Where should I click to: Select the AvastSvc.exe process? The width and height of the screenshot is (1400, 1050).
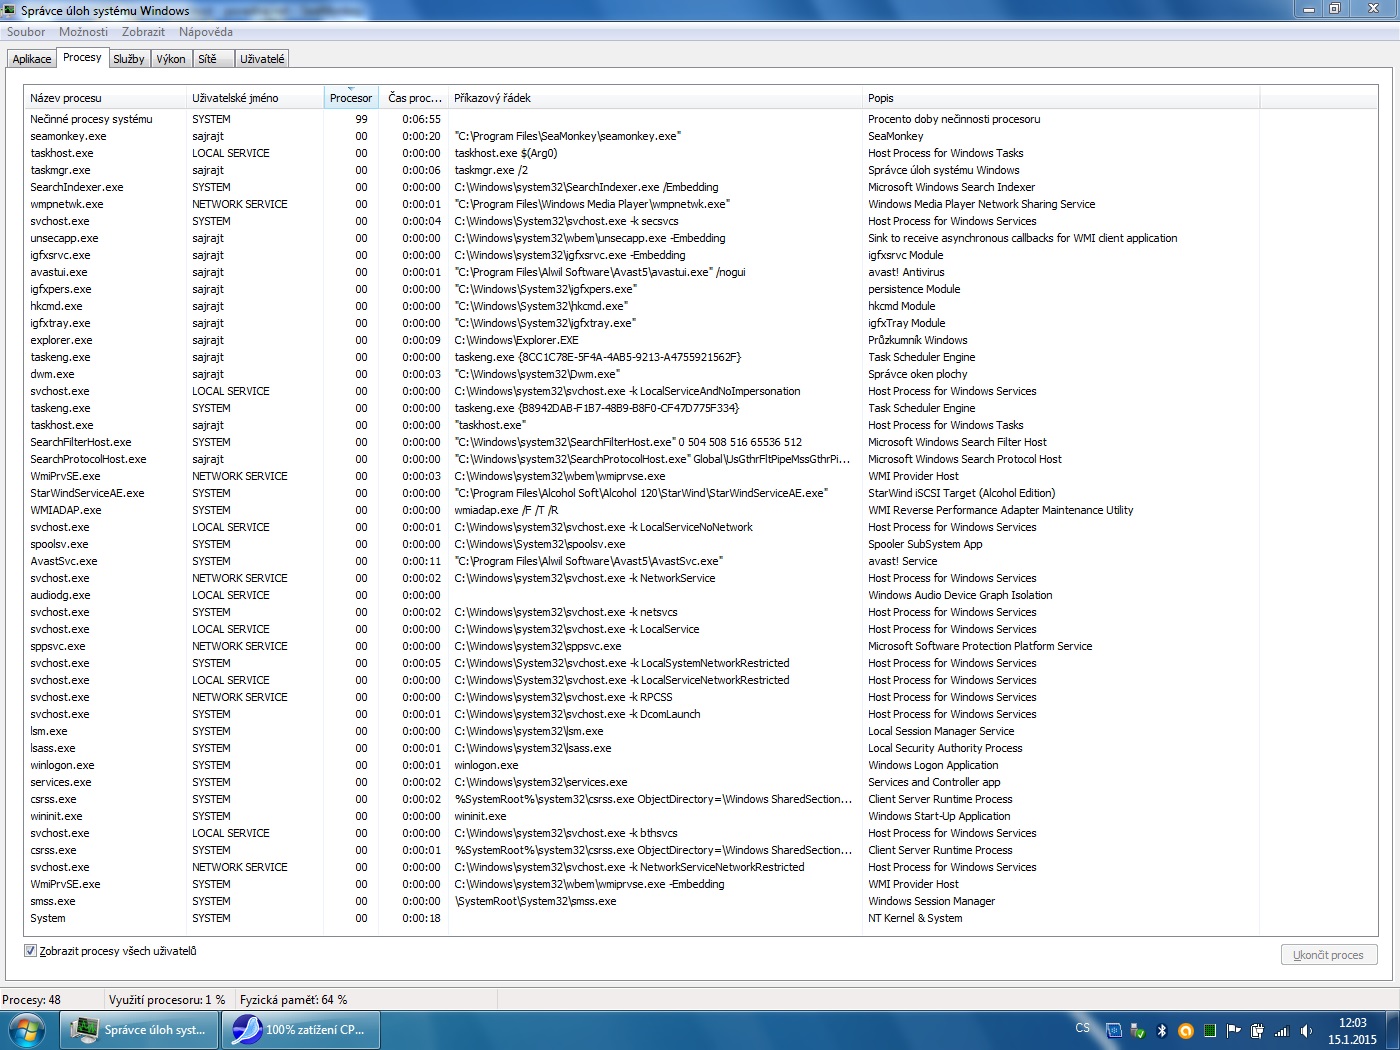[x=700, y=561]
